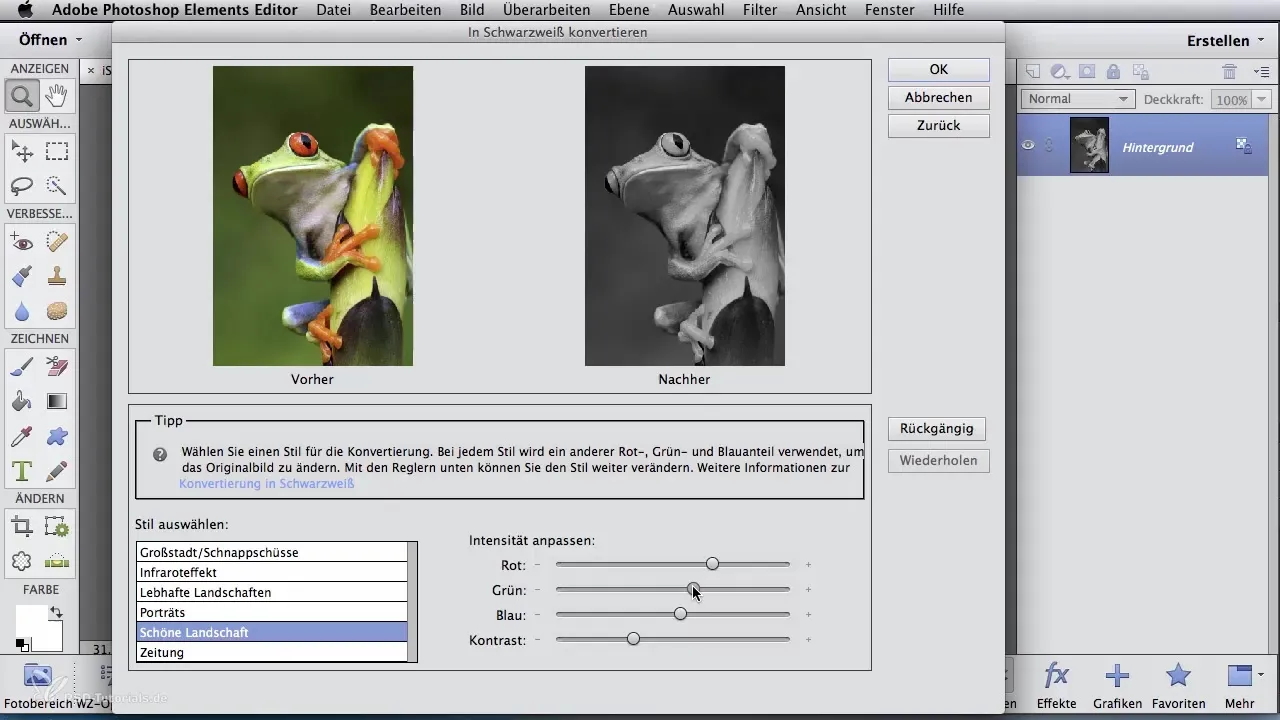Select the Straighten tool
This screenshot has width=1280, height=720.
pyautogui.click(x=57, y=561)
